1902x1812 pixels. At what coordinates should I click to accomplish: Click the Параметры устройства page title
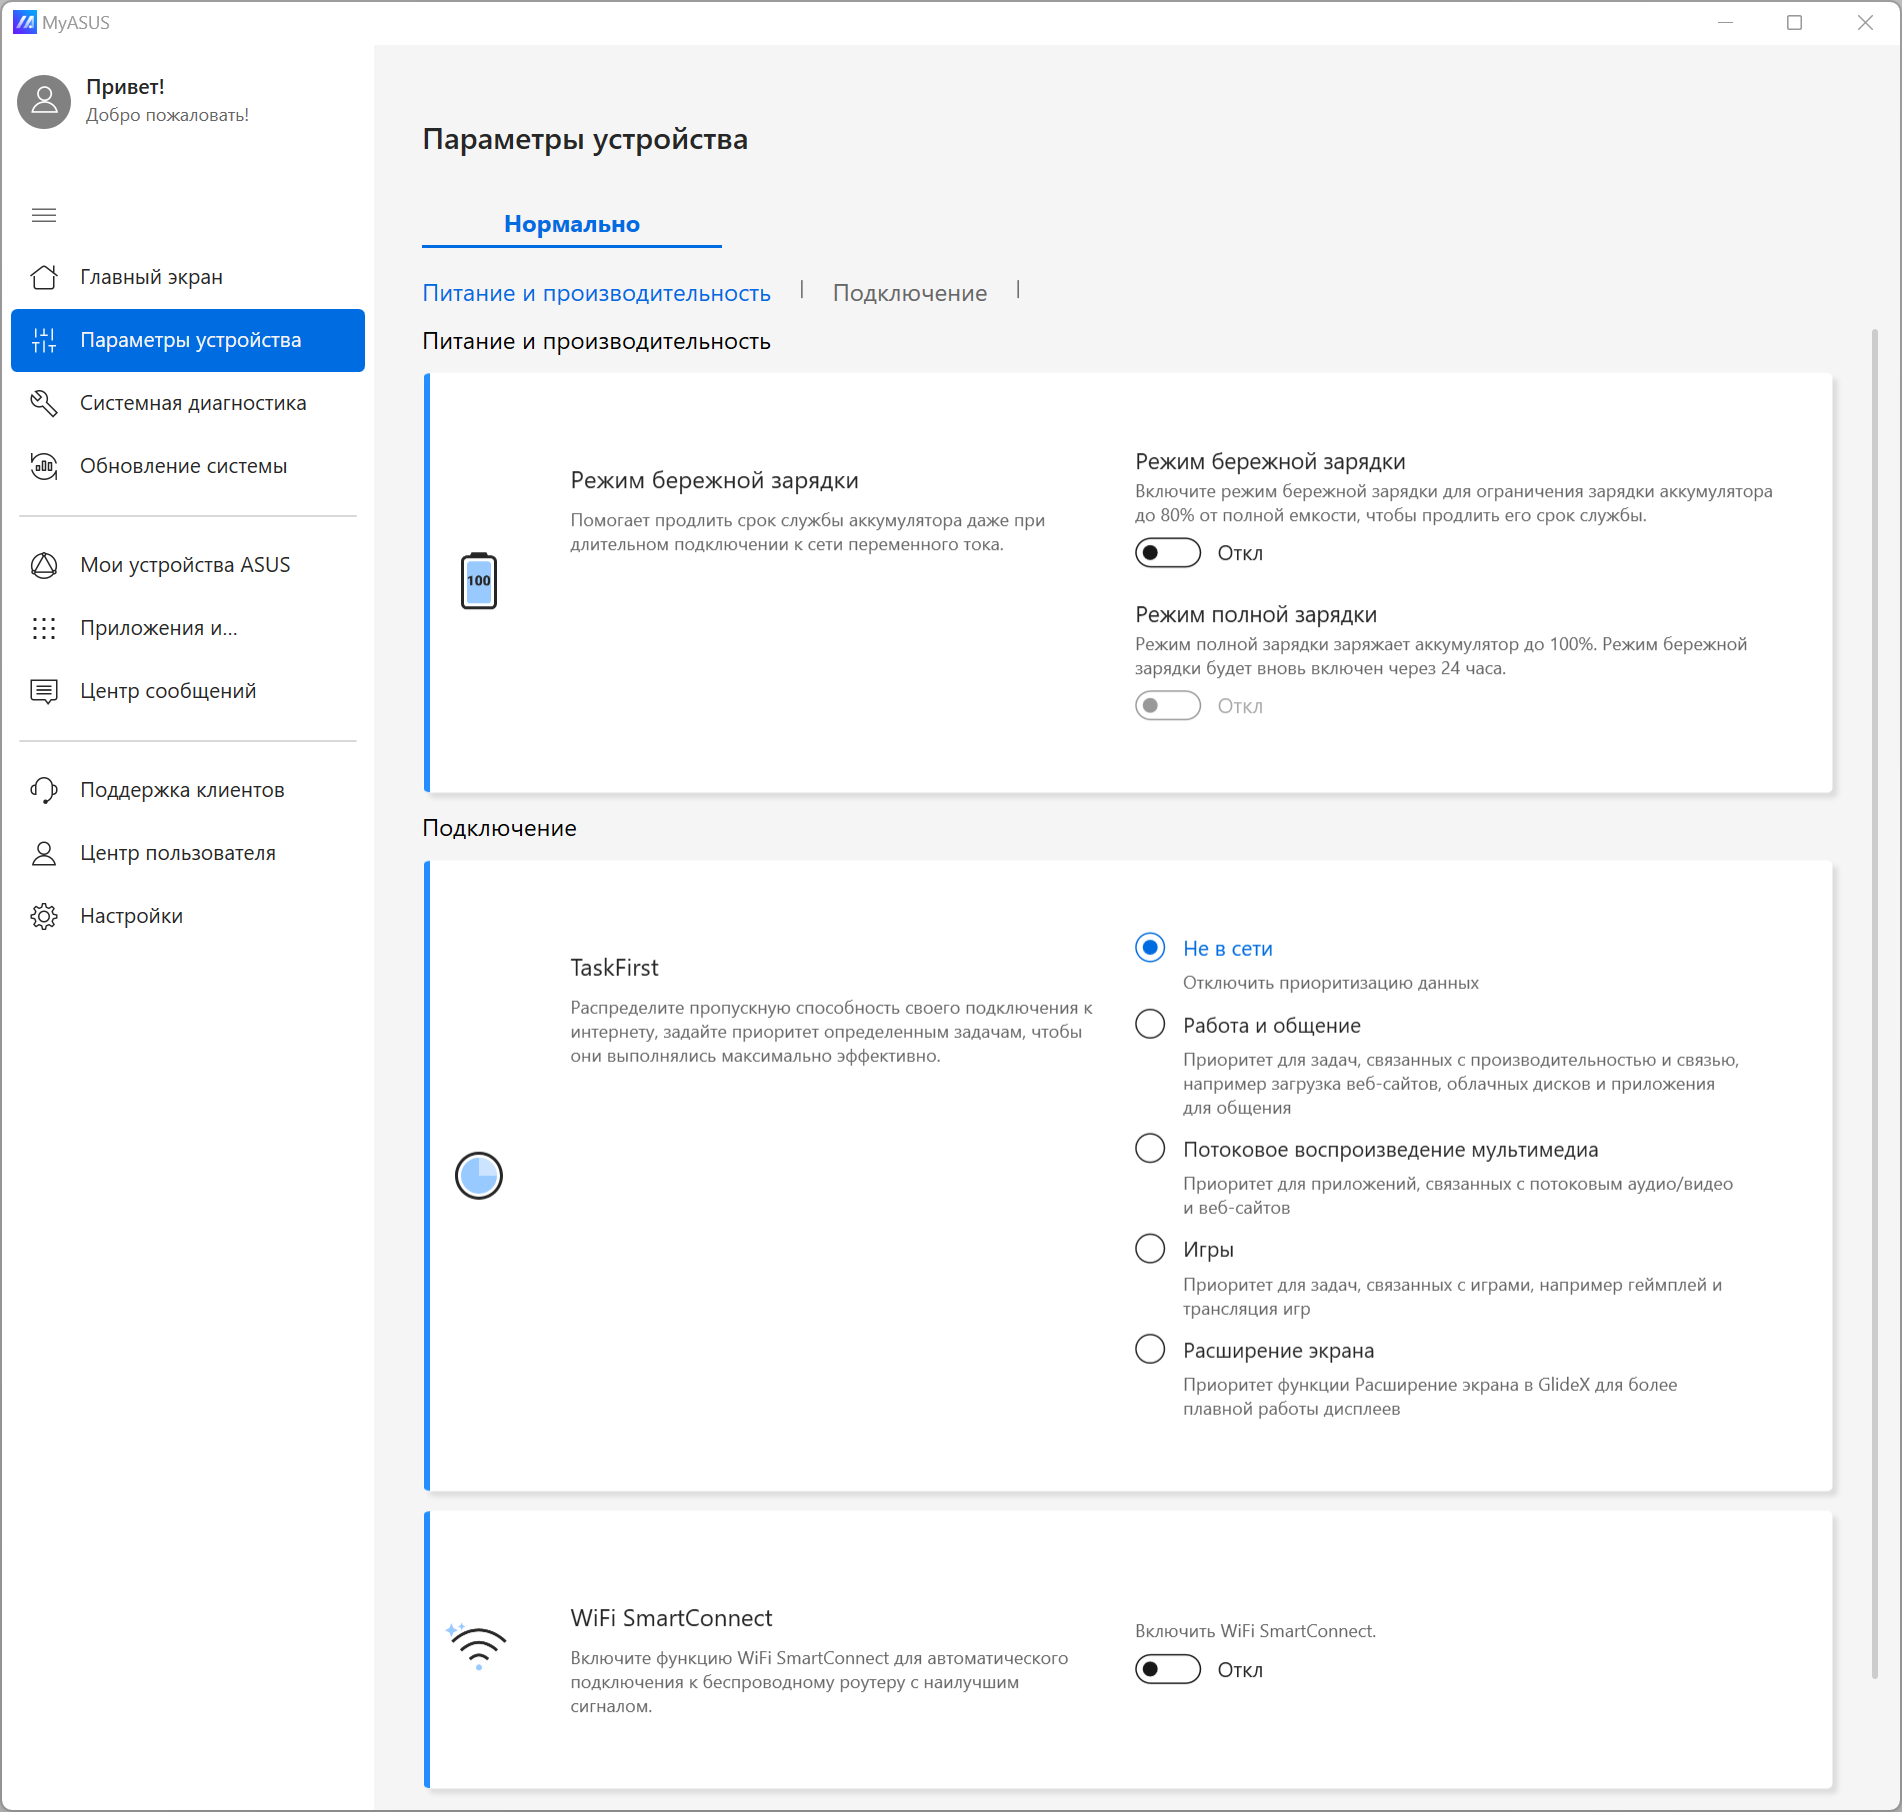(585, 139)
